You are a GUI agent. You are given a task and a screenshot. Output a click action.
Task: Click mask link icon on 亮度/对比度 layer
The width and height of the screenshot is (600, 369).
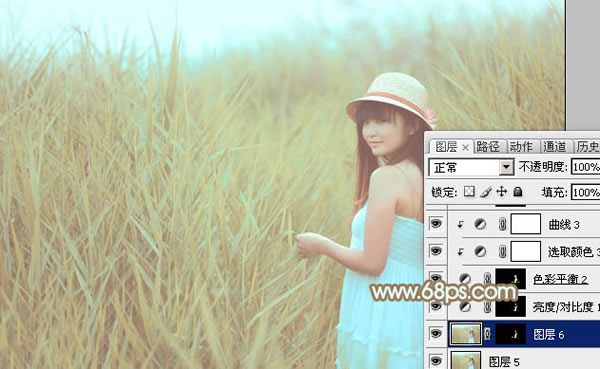tap(488, 306)
